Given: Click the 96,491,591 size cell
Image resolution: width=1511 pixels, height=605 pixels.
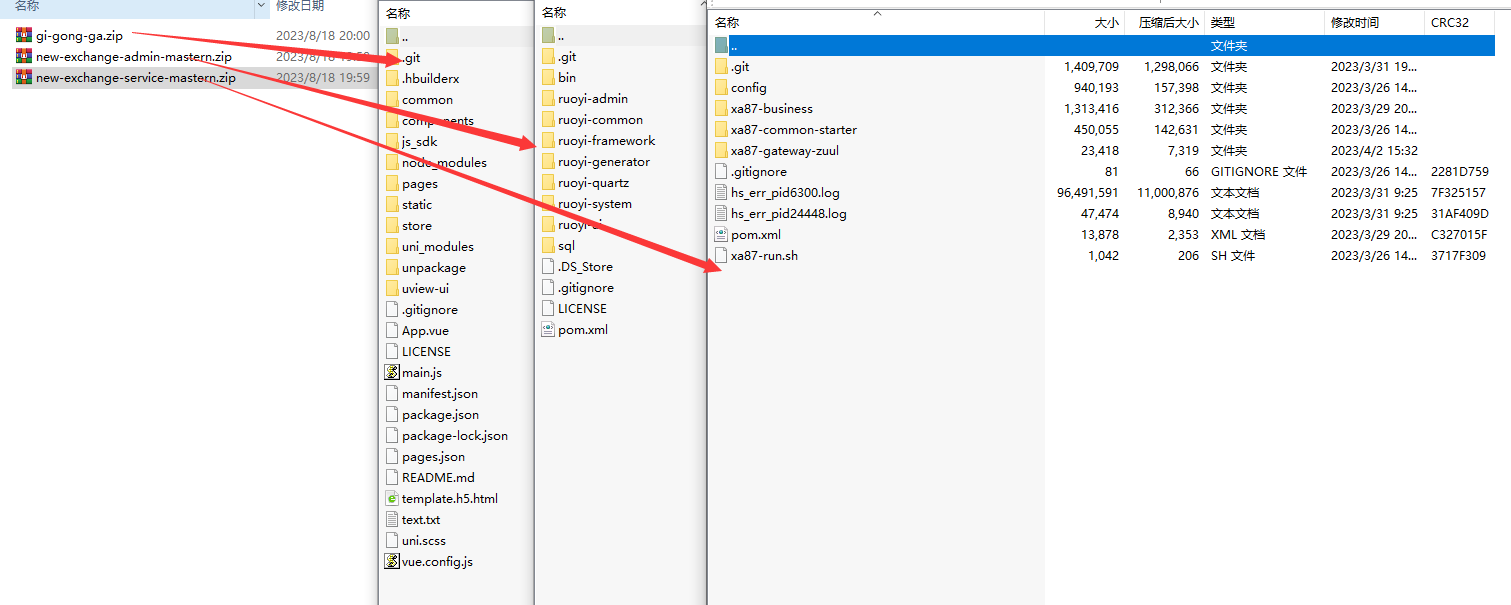Looking at the screenshot, I should 1088,192.
